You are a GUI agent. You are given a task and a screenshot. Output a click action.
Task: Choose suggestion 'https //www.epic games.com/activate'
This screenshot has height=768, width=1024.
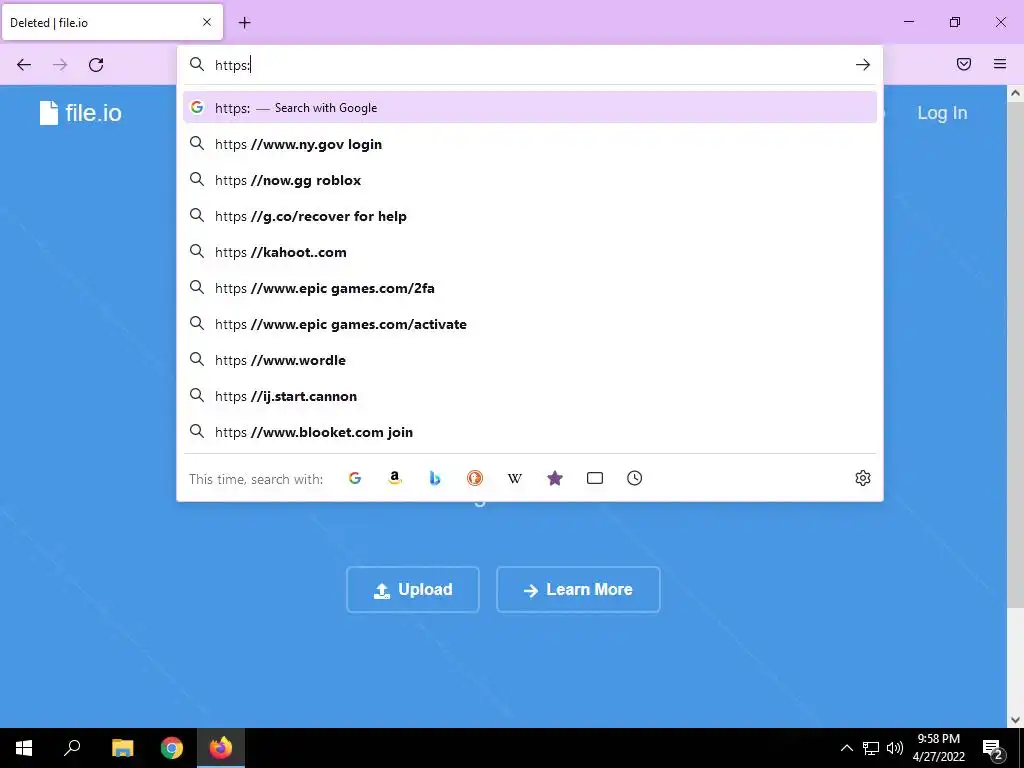click(x=530, y=324)
